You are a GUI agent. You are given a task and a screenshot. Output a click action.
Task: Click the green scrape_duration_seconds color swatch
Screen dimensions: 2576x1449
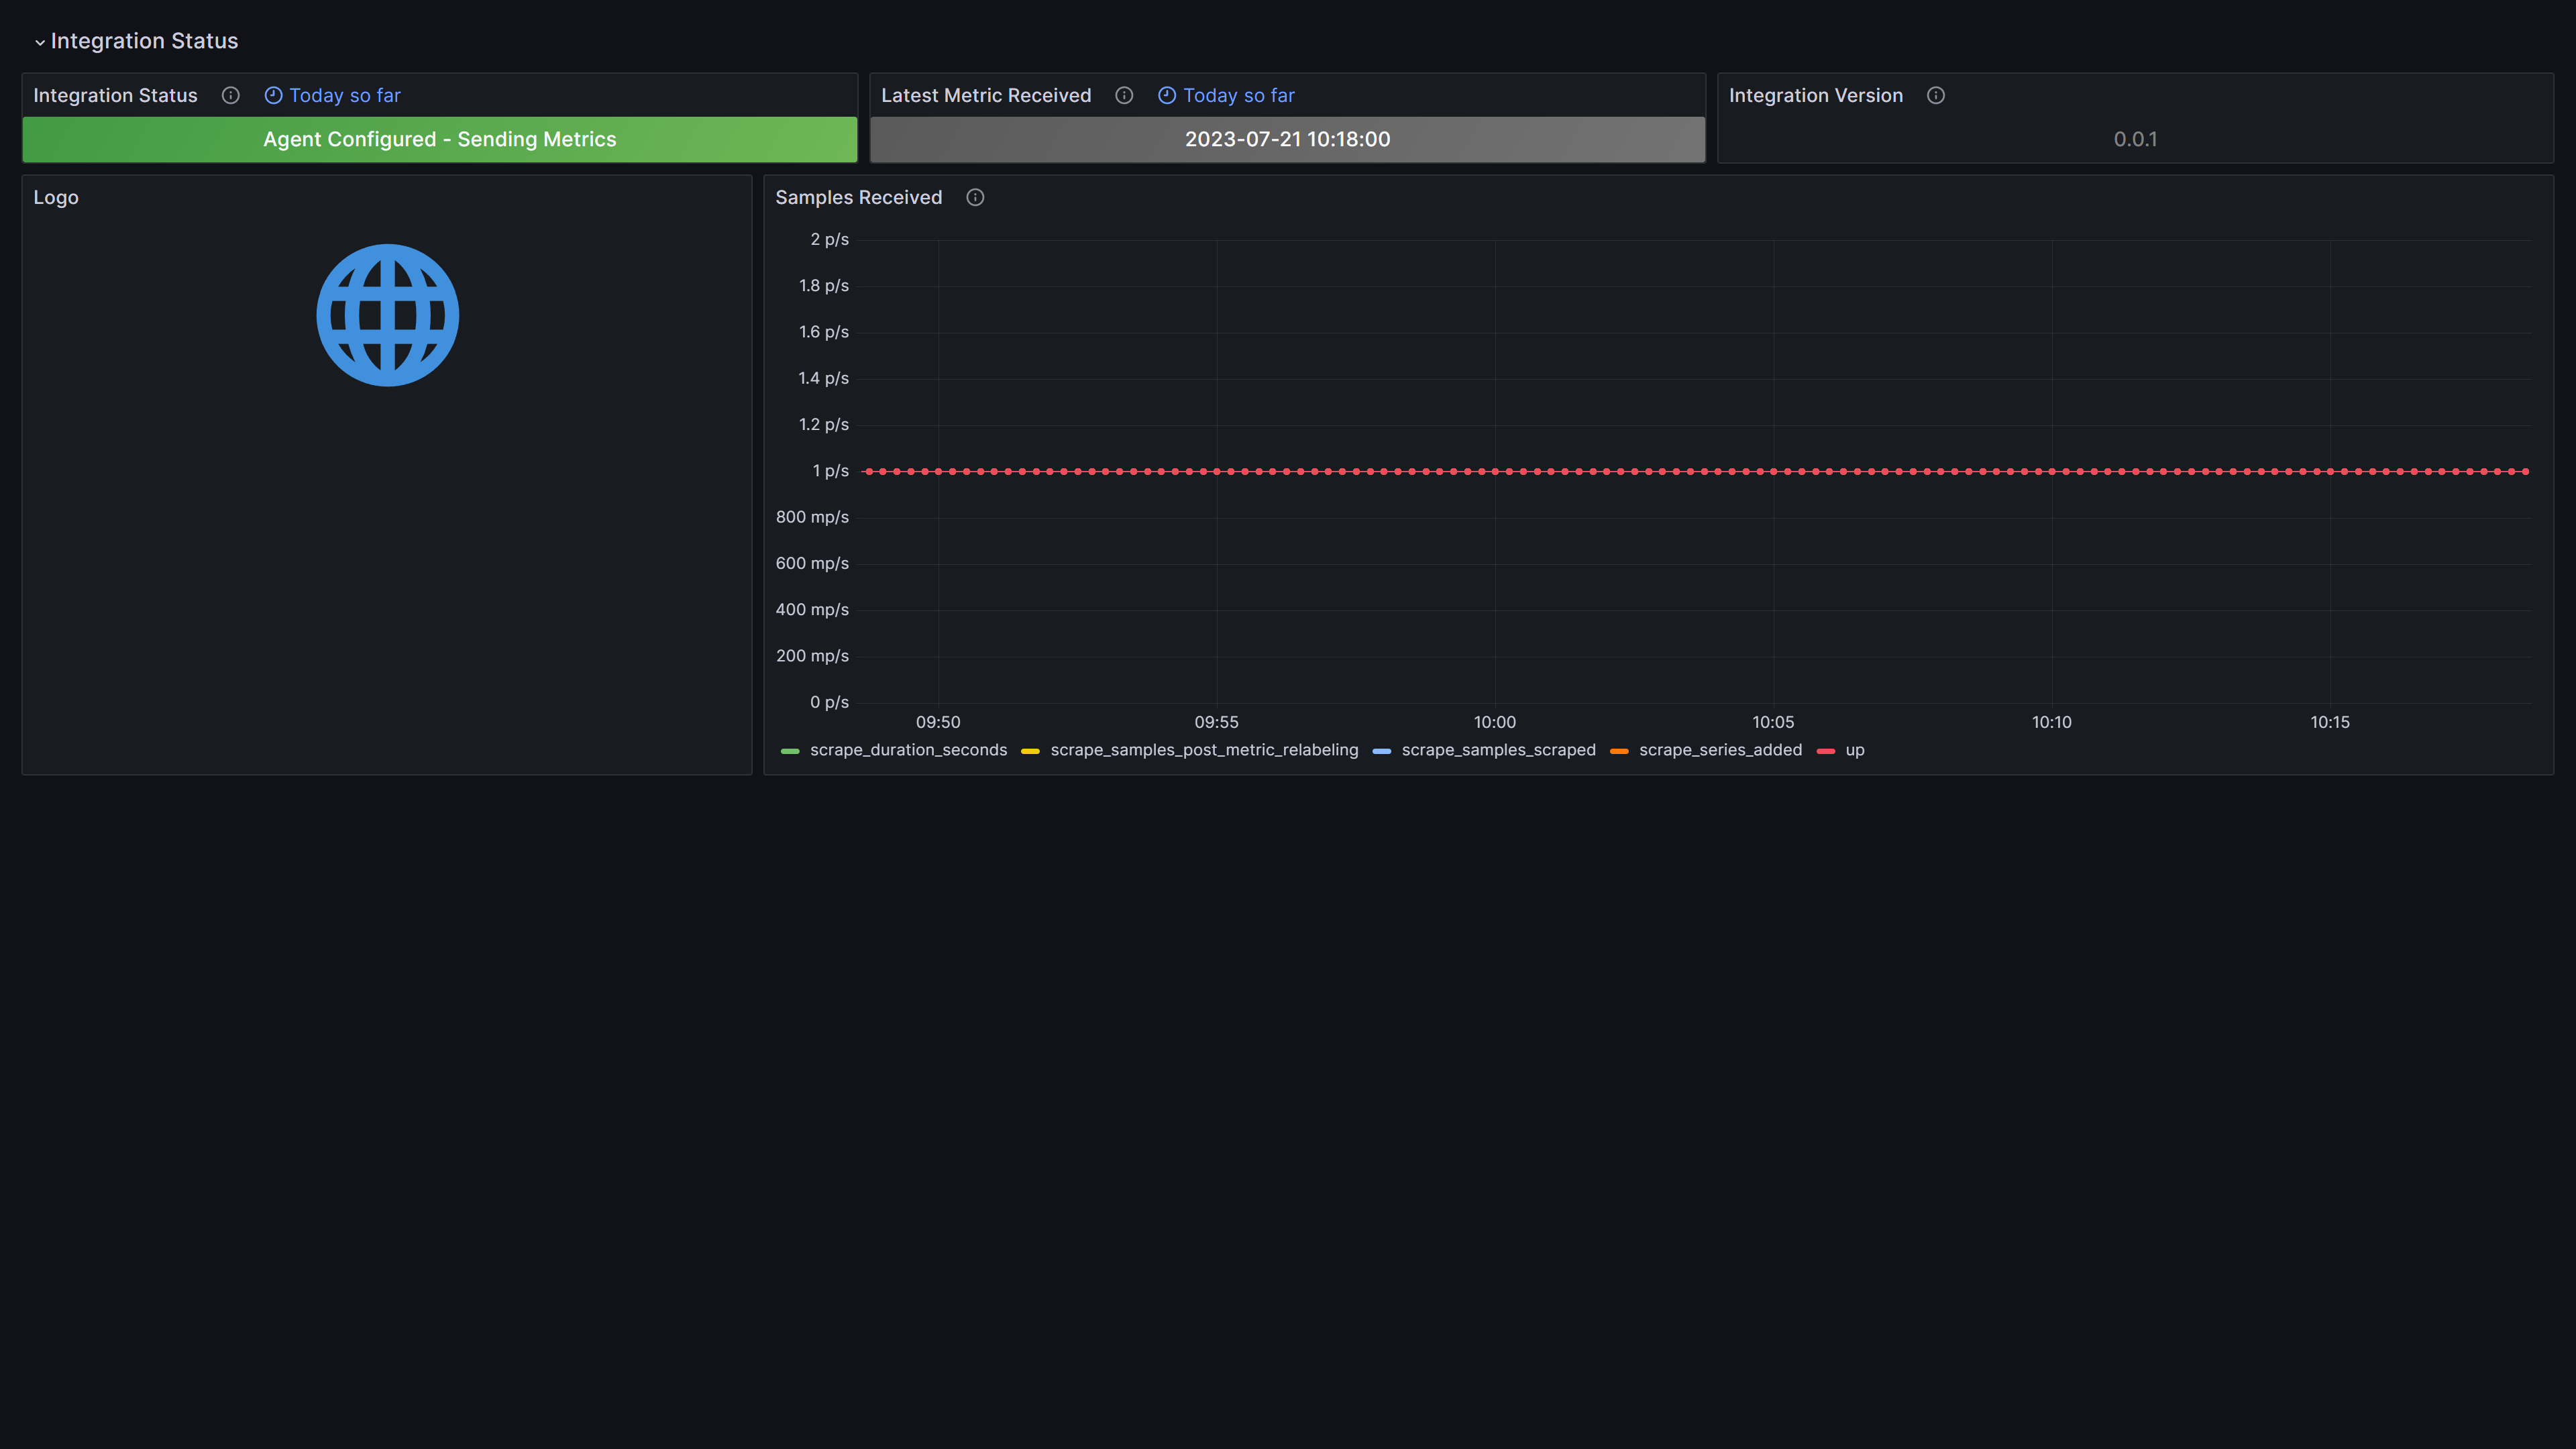pos(791,750)
